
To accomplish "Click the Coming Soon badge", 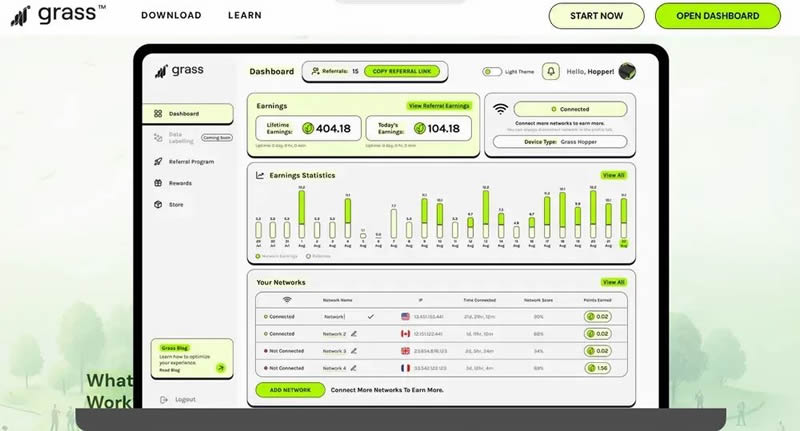I will click(217, 138).
